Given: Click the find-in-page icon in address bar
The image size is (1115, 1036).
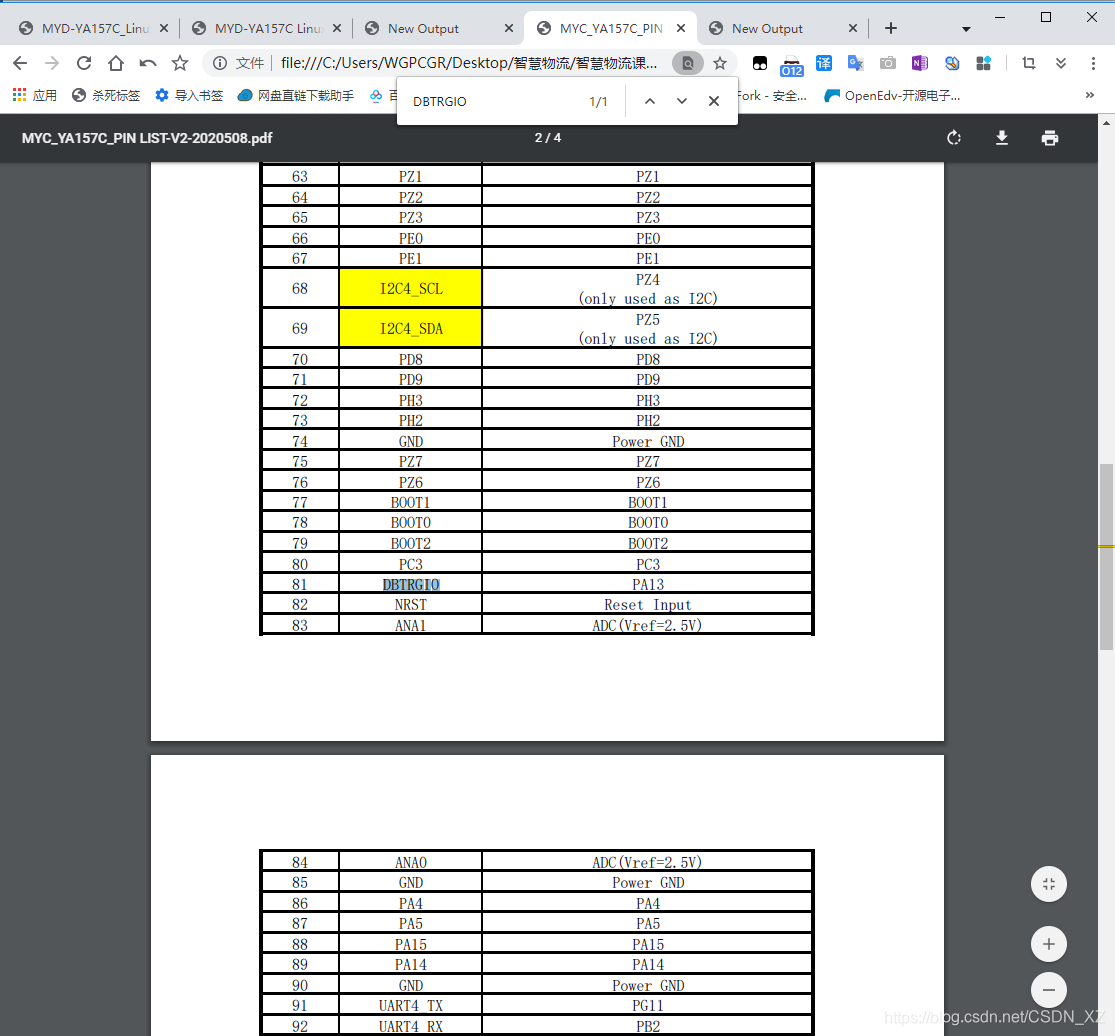Looking at the screenshot, I should coord(688,63).
